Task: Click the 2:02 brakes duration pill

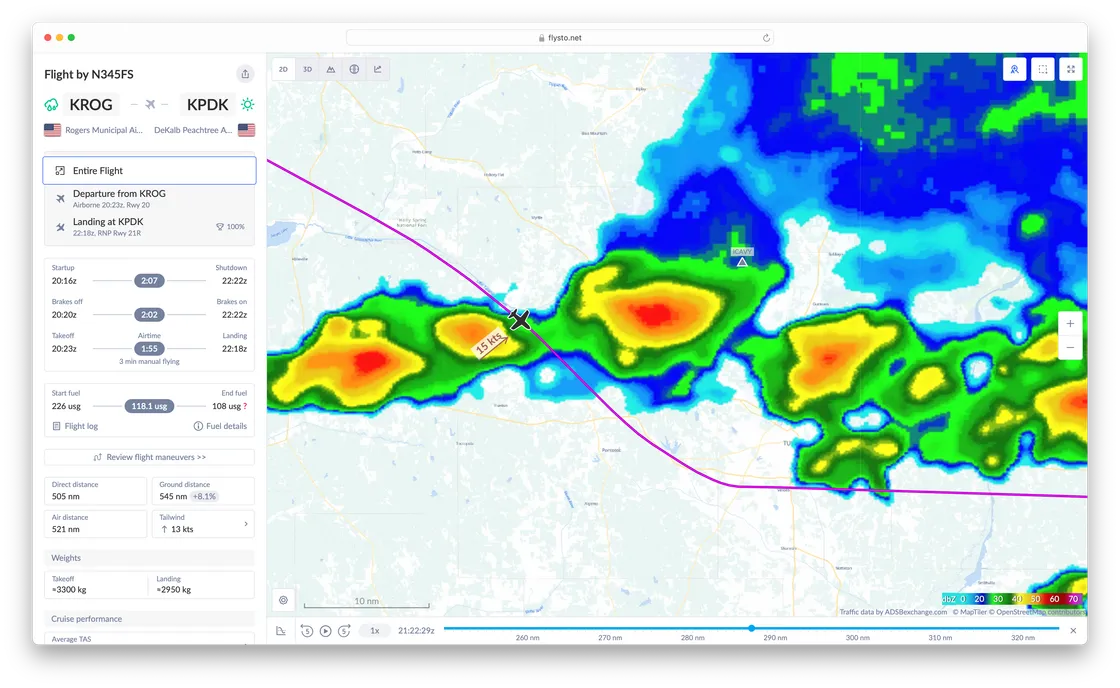Action: point(149,314)
